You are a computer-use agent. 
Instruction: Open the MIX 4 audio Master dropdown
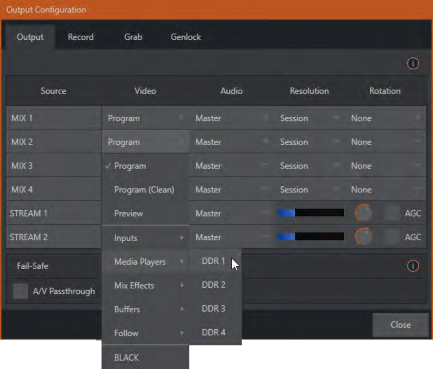[232, 189]
